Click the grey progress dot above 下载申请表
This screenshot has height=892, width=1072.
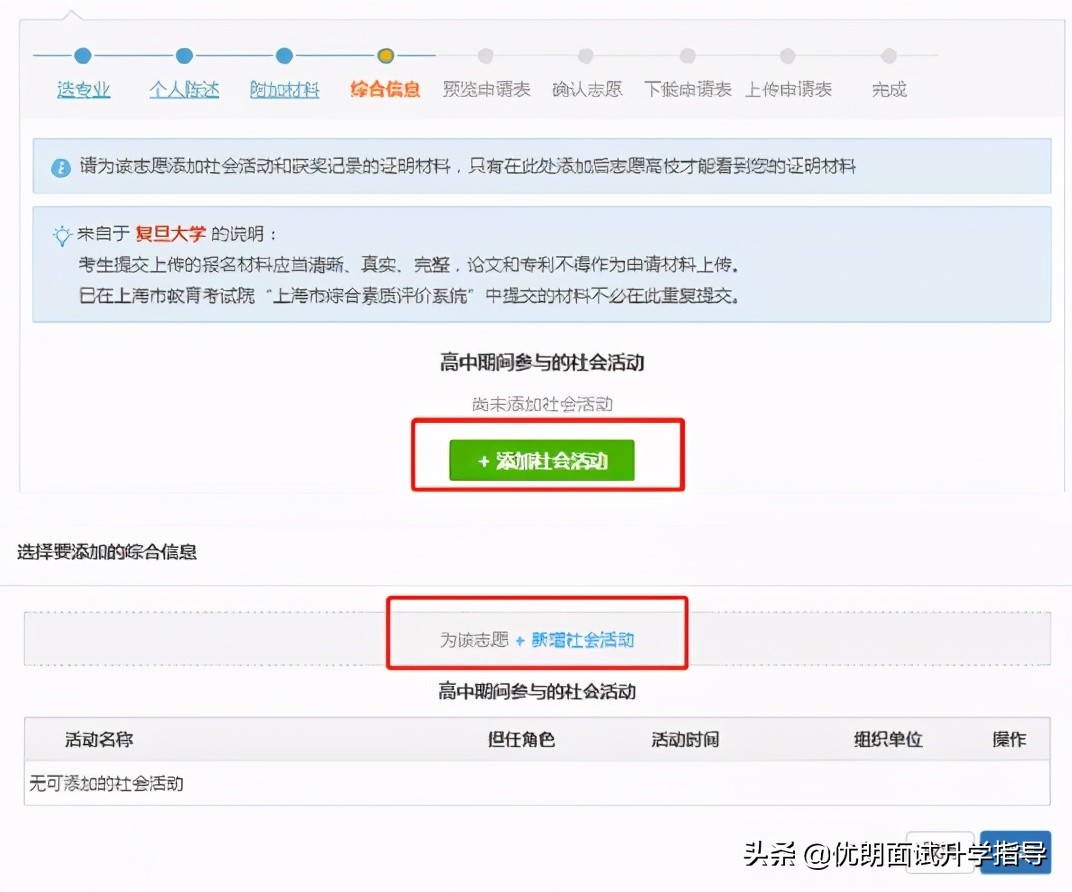(688, 55)
